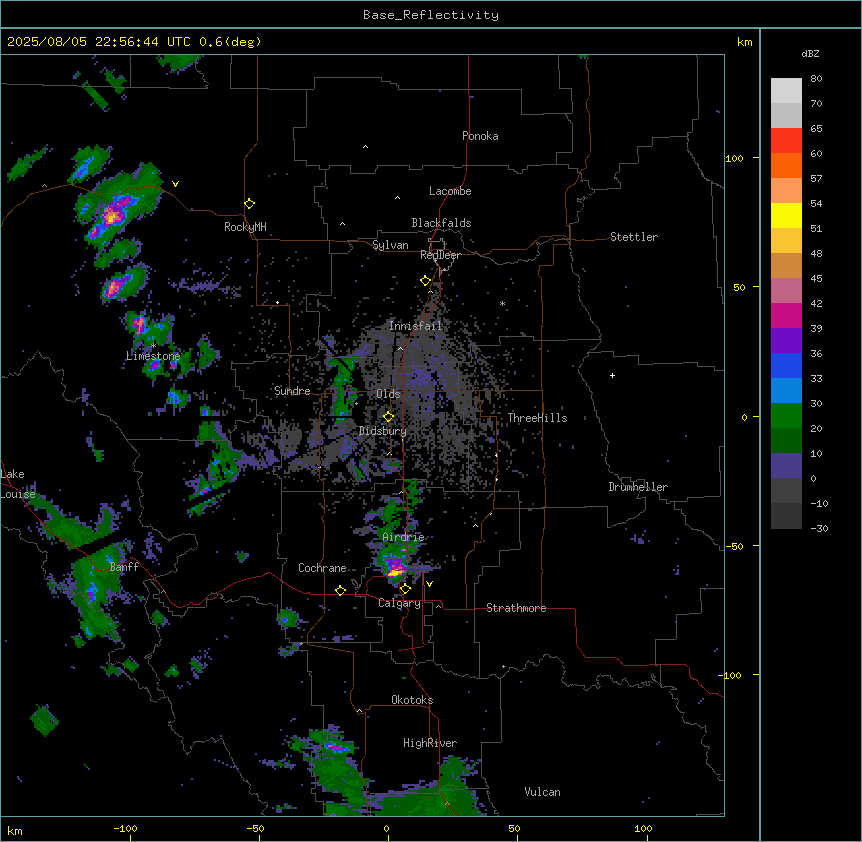This screenshot has width=862, height=842.
Task: Click the ThreeHills city label
Action: [x=537, y=418]
